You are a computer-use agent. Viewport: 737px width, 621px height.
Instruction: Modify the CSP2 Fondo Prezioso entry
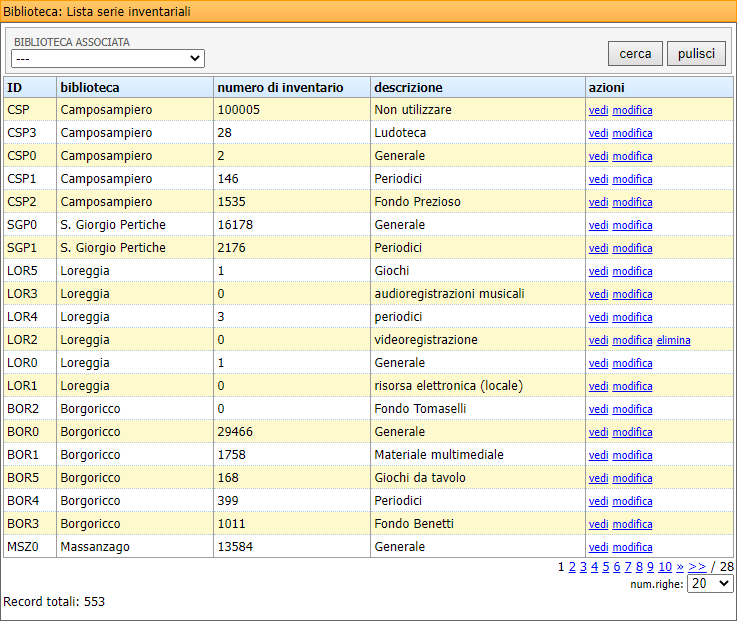(x=632, y=202)
